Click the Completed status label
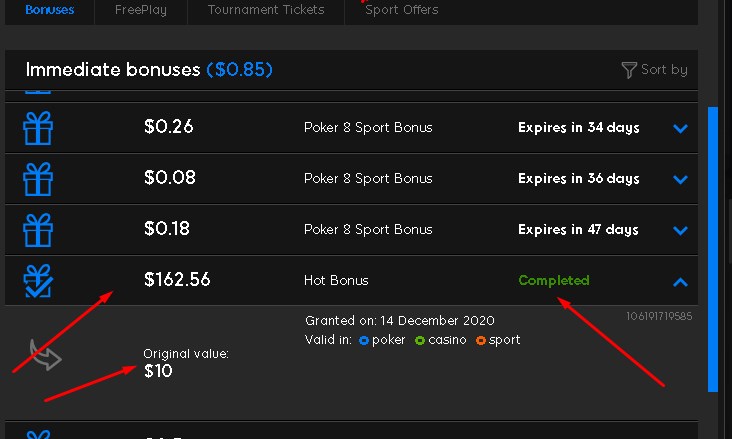 (554, 280)
